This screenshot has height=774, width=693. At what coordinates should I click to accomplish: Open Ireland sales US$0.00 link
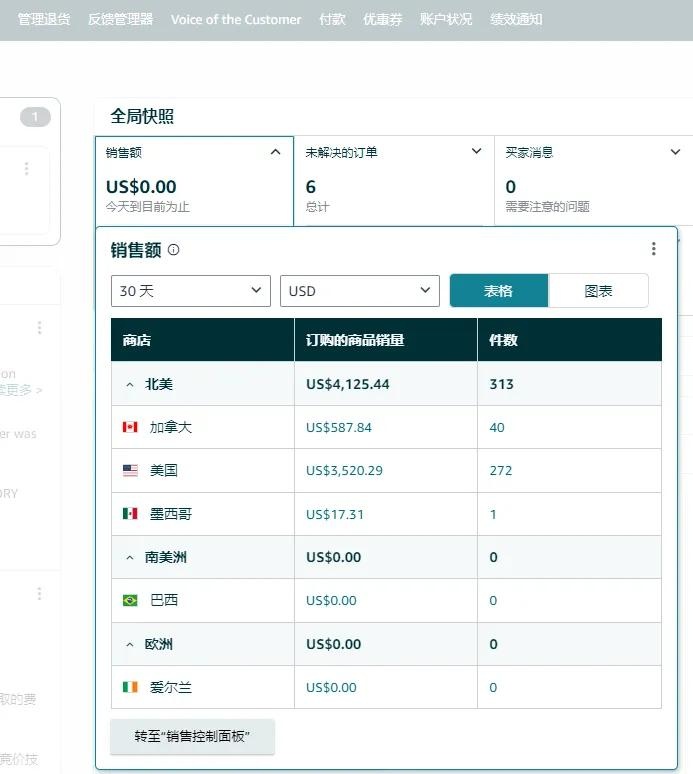tap(331, 688)
